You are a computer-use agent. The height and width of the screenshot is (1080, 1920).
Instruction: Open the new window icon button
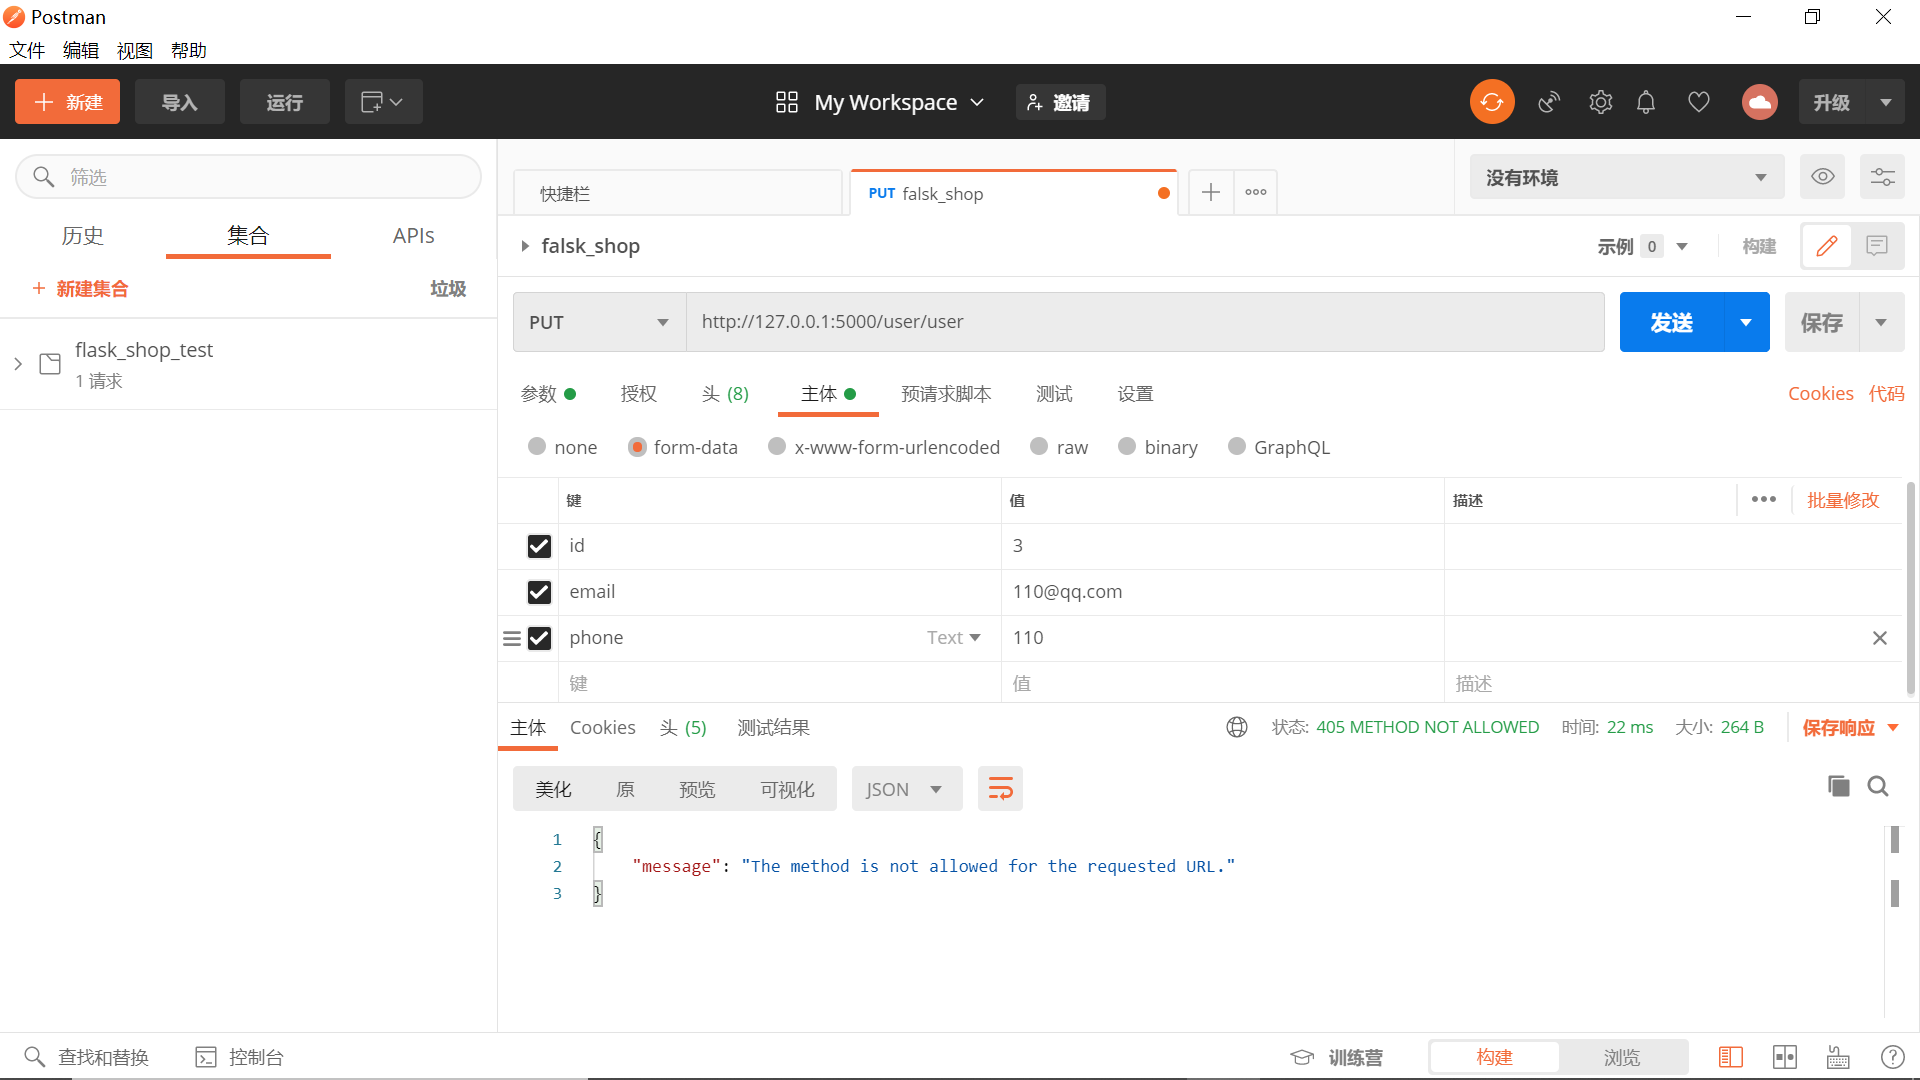[x=383, y=102]
